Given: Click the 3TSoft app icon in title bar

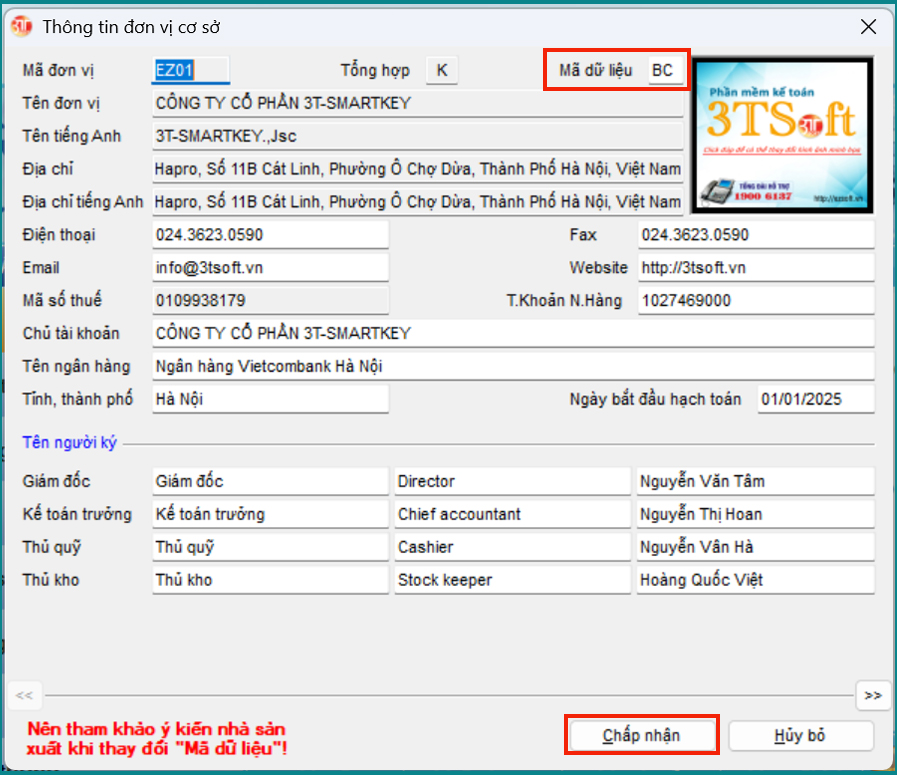Looking at the screenshot, I should tap(21, 27).
